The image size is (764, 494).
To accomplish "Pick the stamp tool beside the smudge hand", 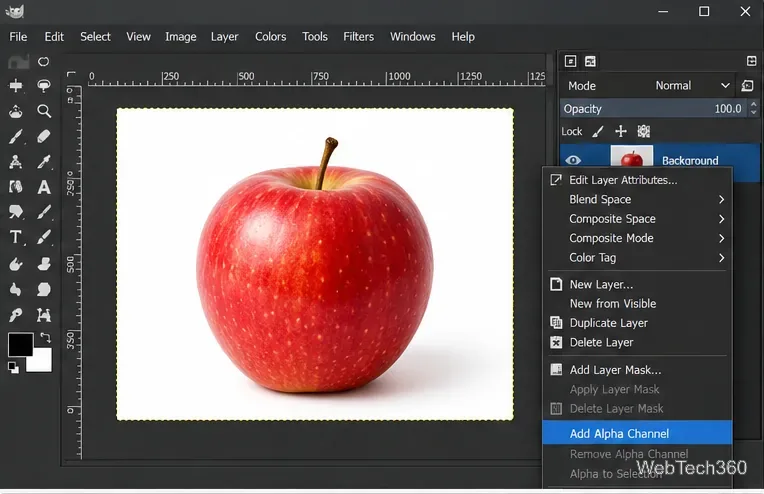I will 44,264.
